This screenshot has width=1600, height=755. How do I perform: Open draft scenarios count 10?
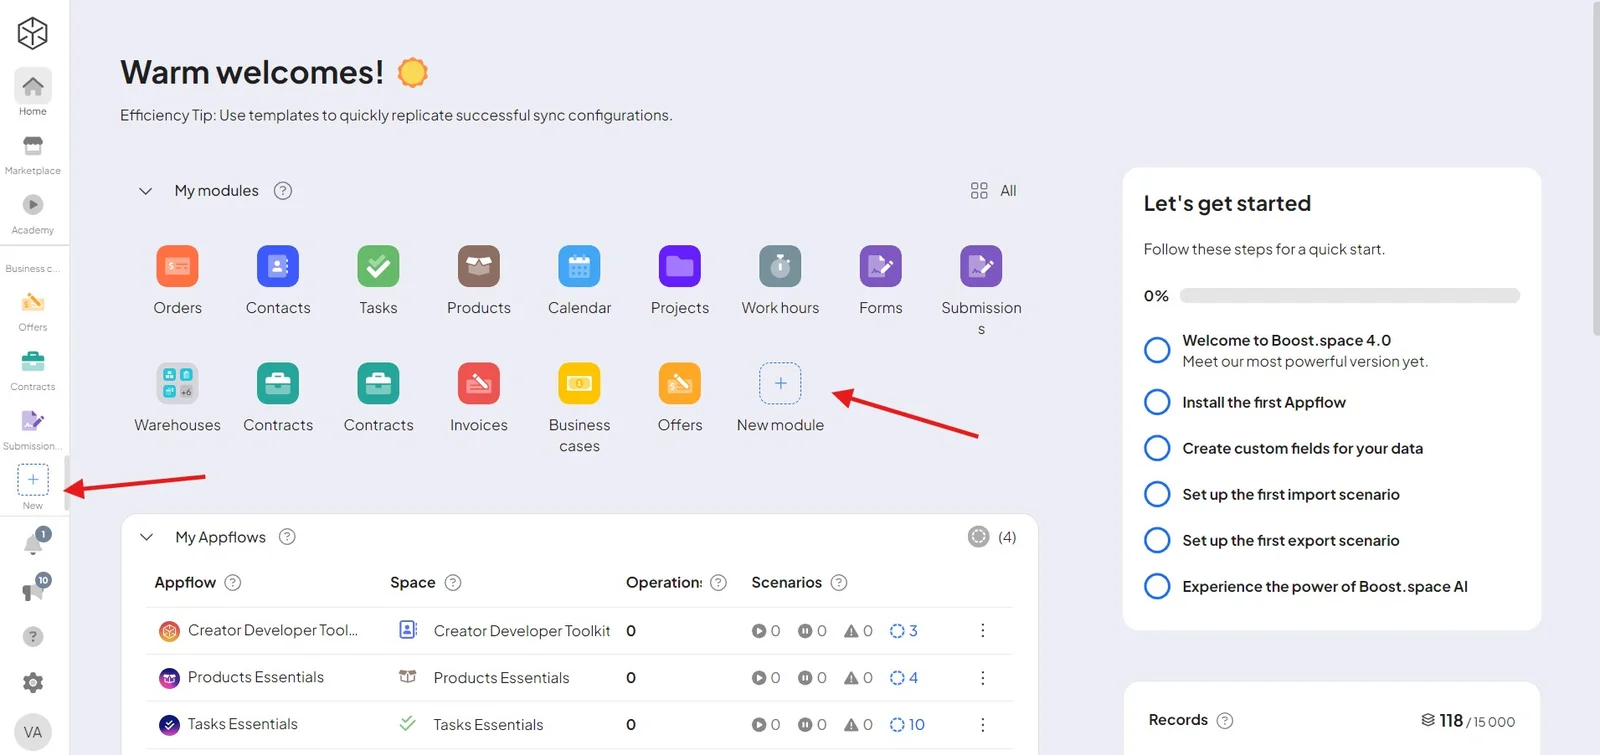pos(907,725)
